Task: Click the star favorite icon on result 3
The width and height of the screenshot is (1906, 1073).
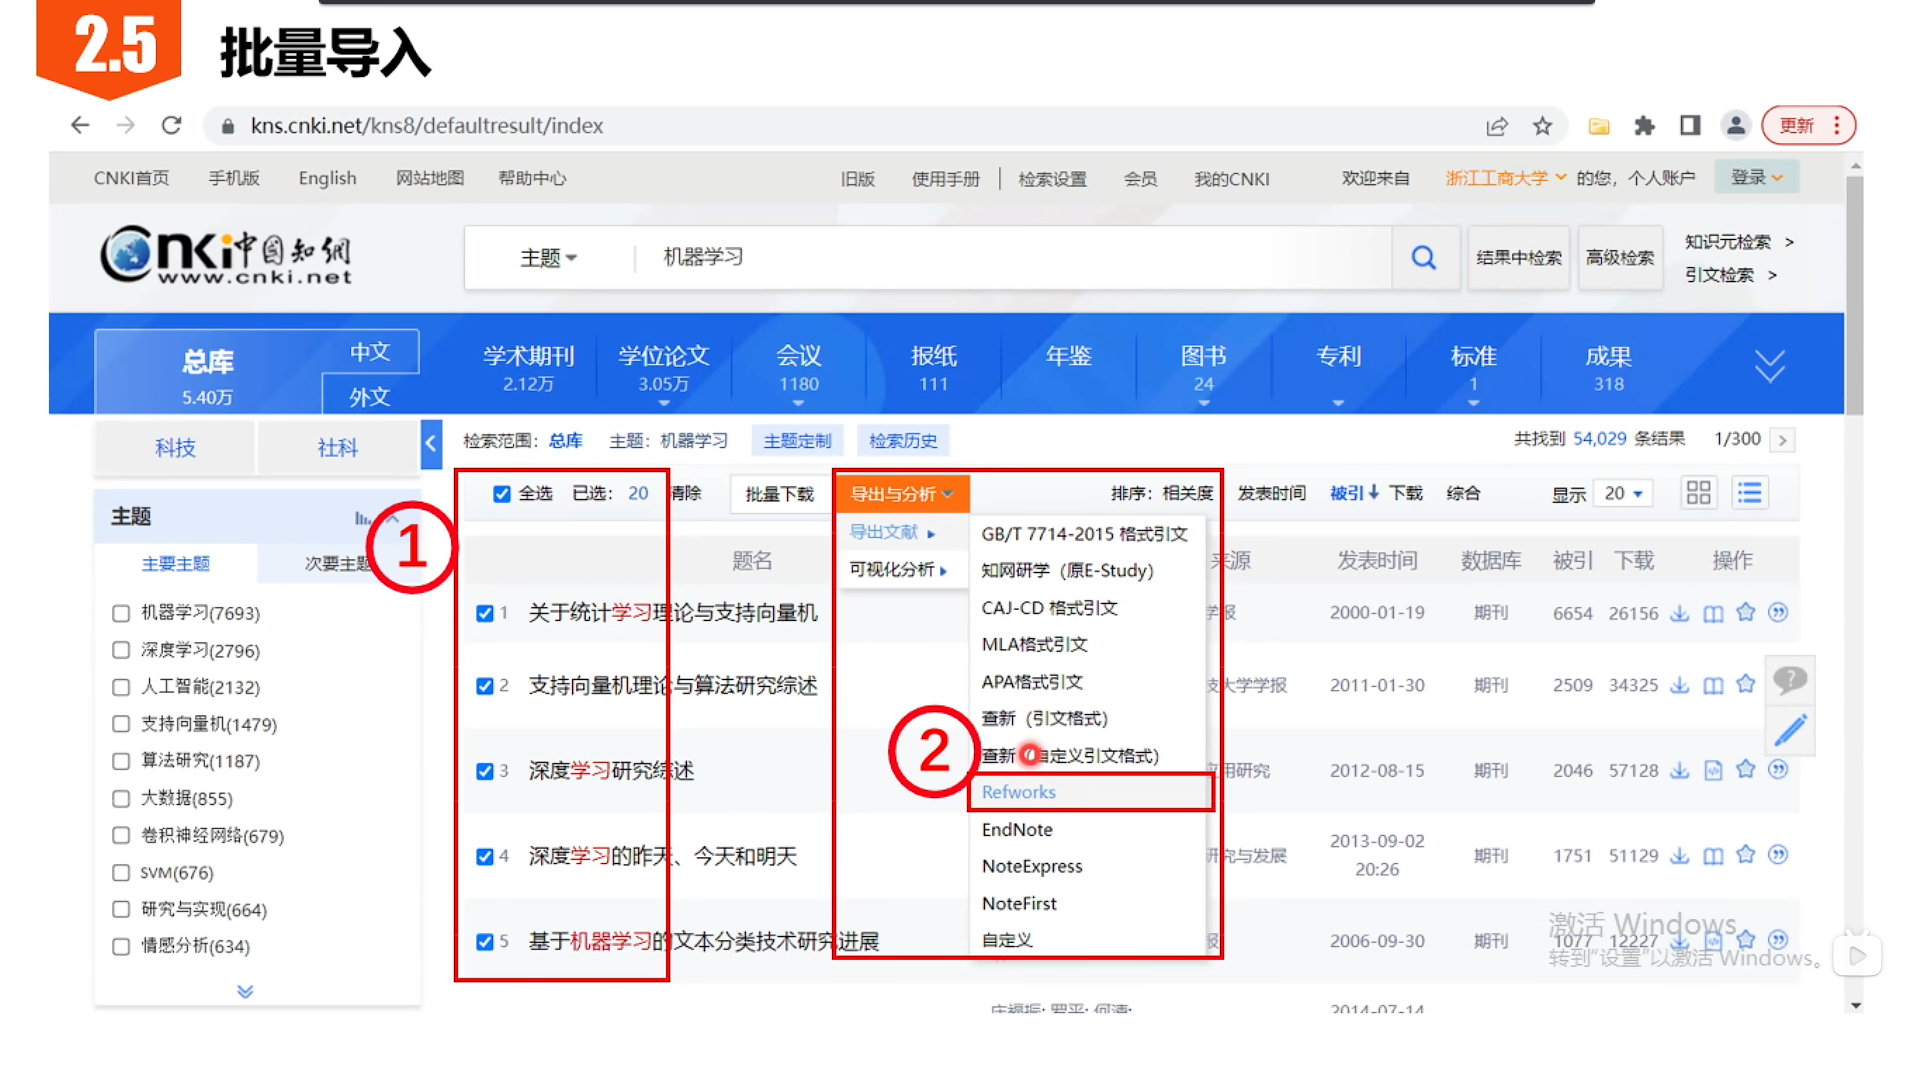Action: click(x=1746, y=770)
